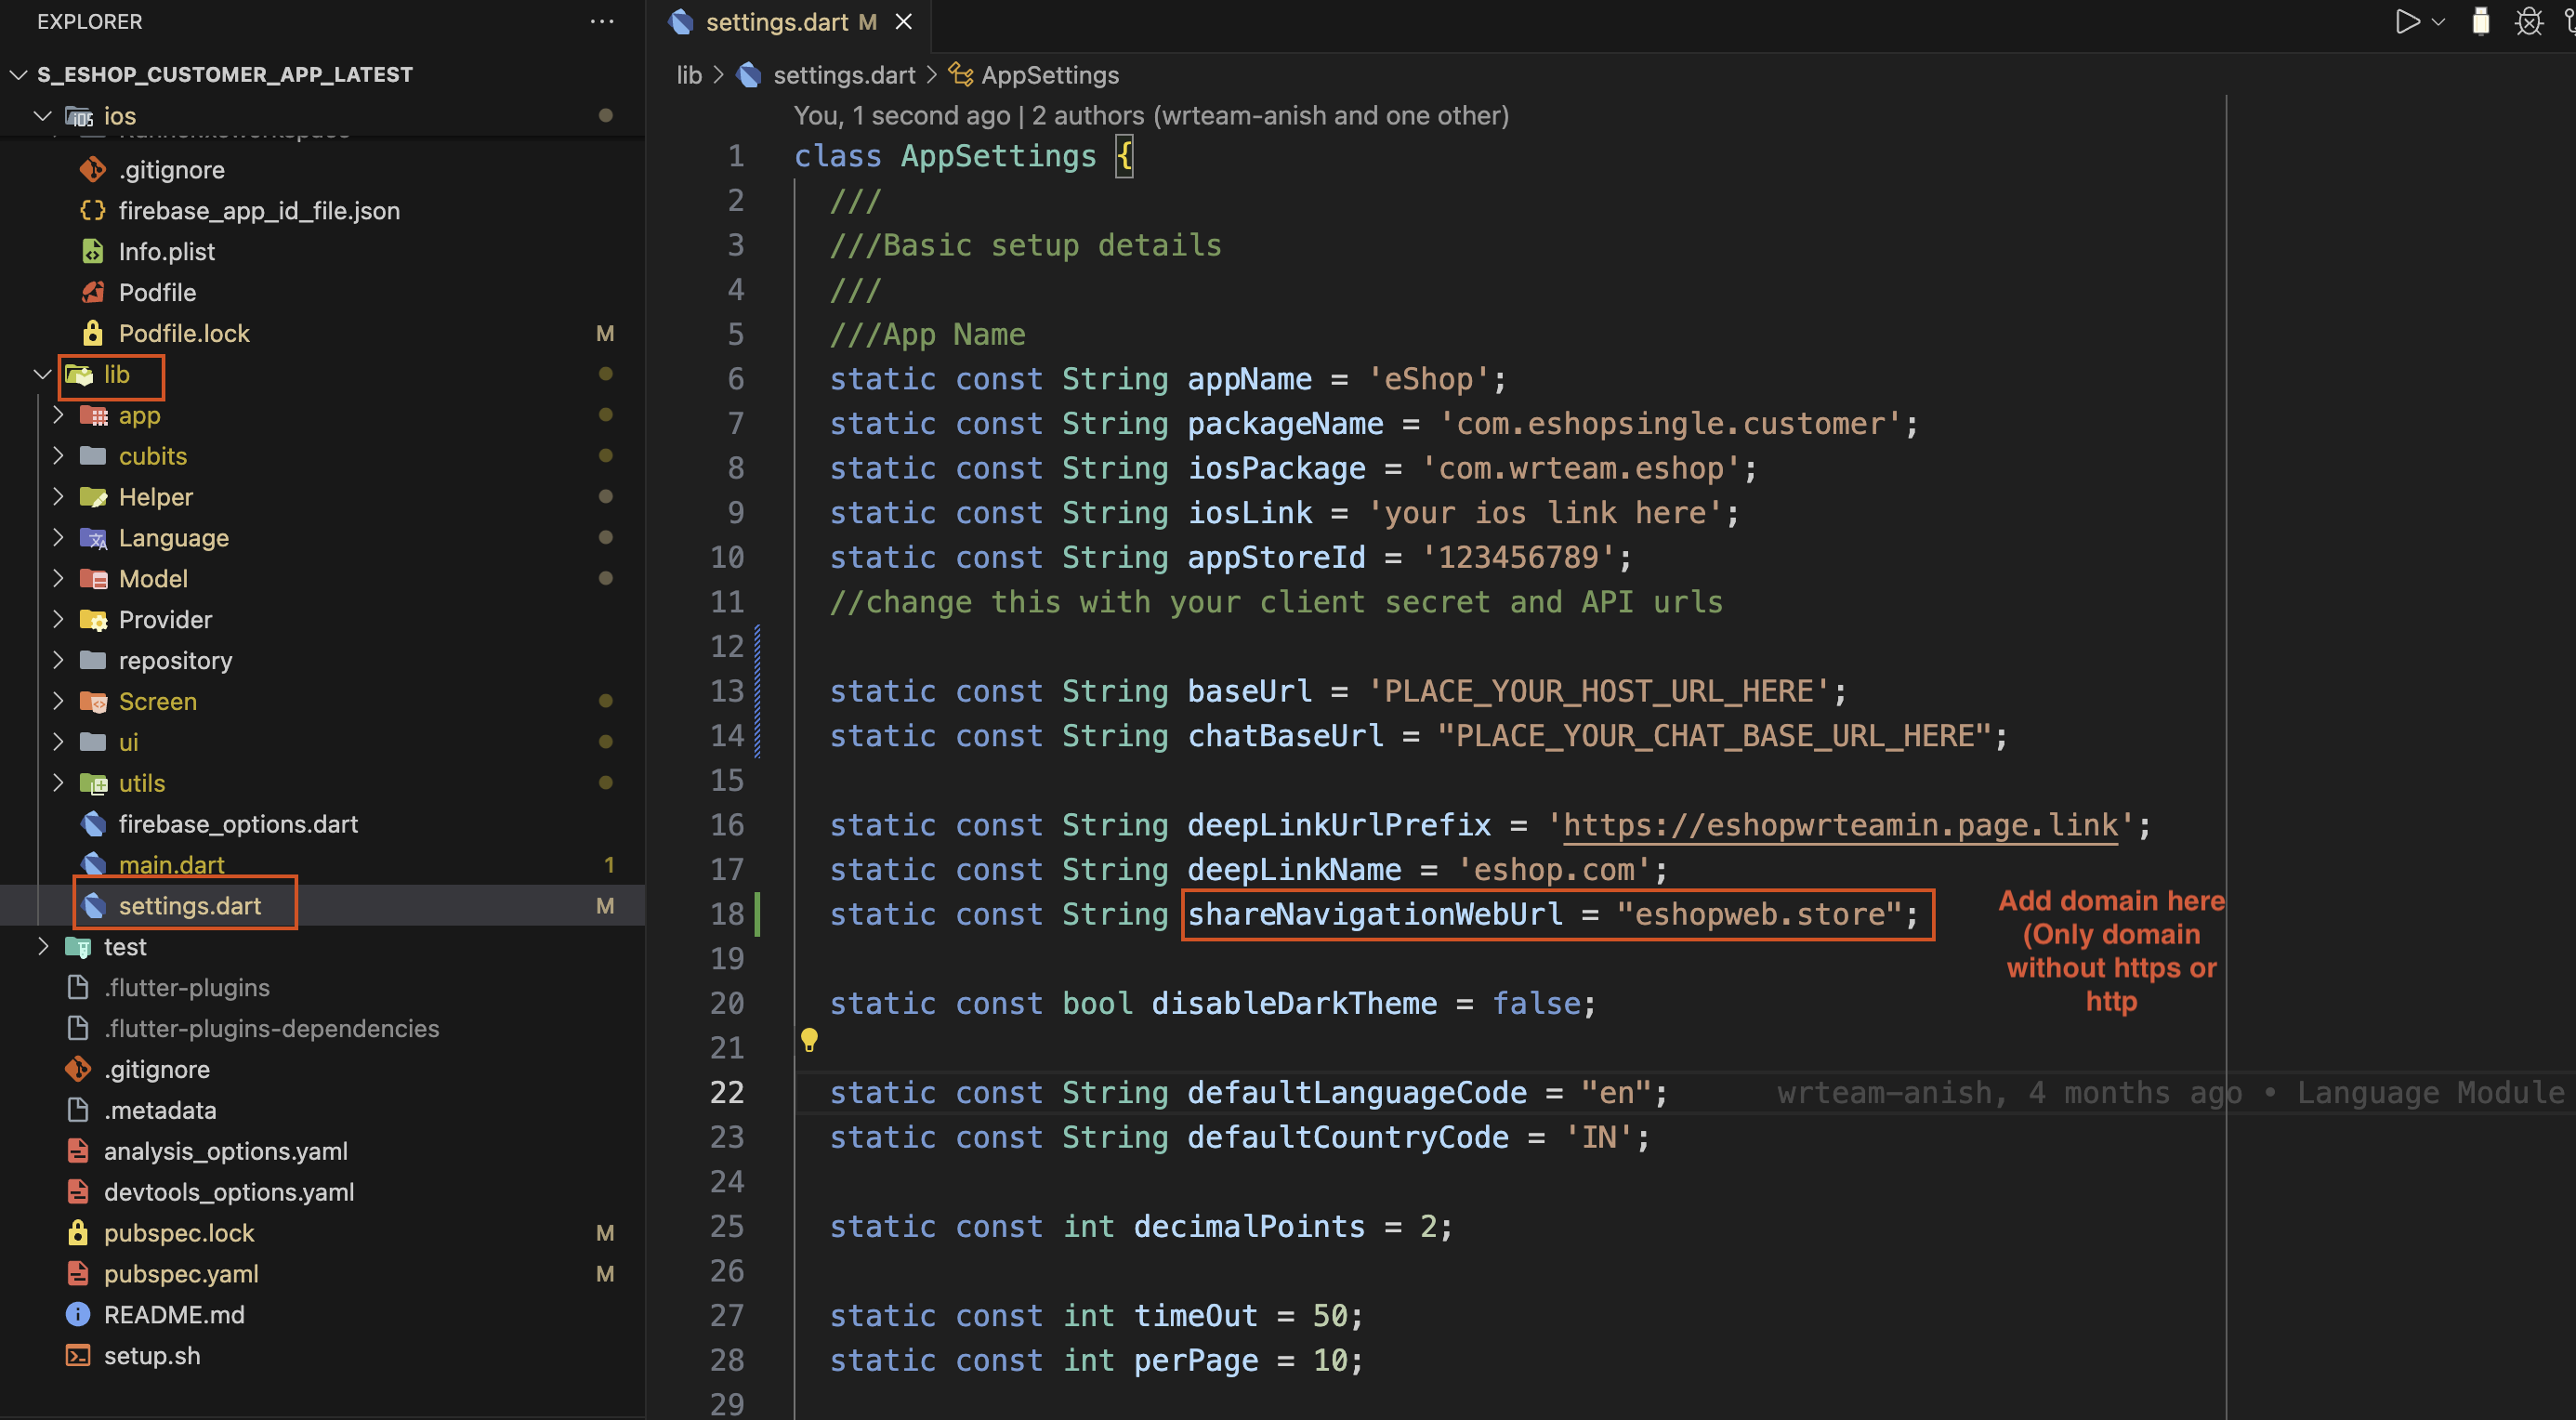Expand the test folder

tap(42, 947)
